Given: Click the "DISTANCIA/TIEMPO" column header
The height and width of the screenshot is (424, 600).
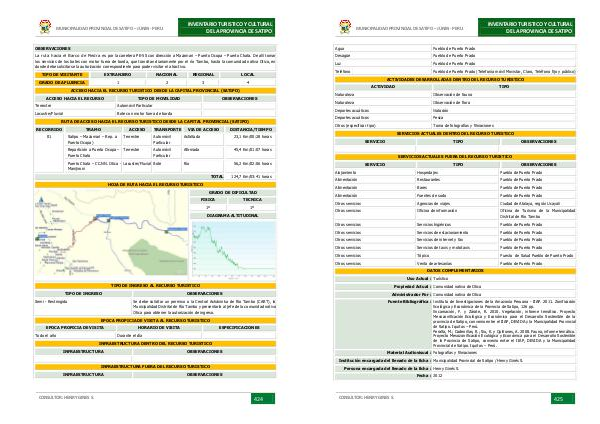Looking at the screenshot, I should pyautogui.click(x=251, y=129).
